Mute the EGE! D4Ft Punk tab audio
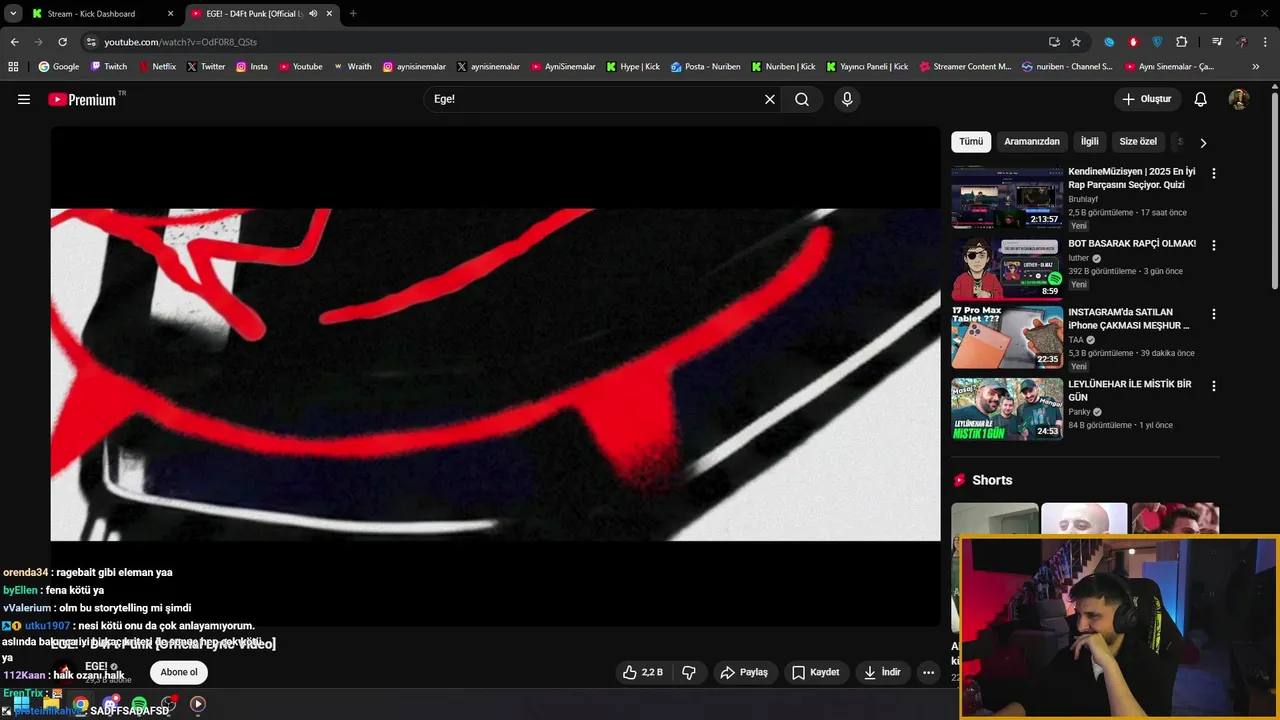This screenshot has width=1280, height=720. [313, 14]
